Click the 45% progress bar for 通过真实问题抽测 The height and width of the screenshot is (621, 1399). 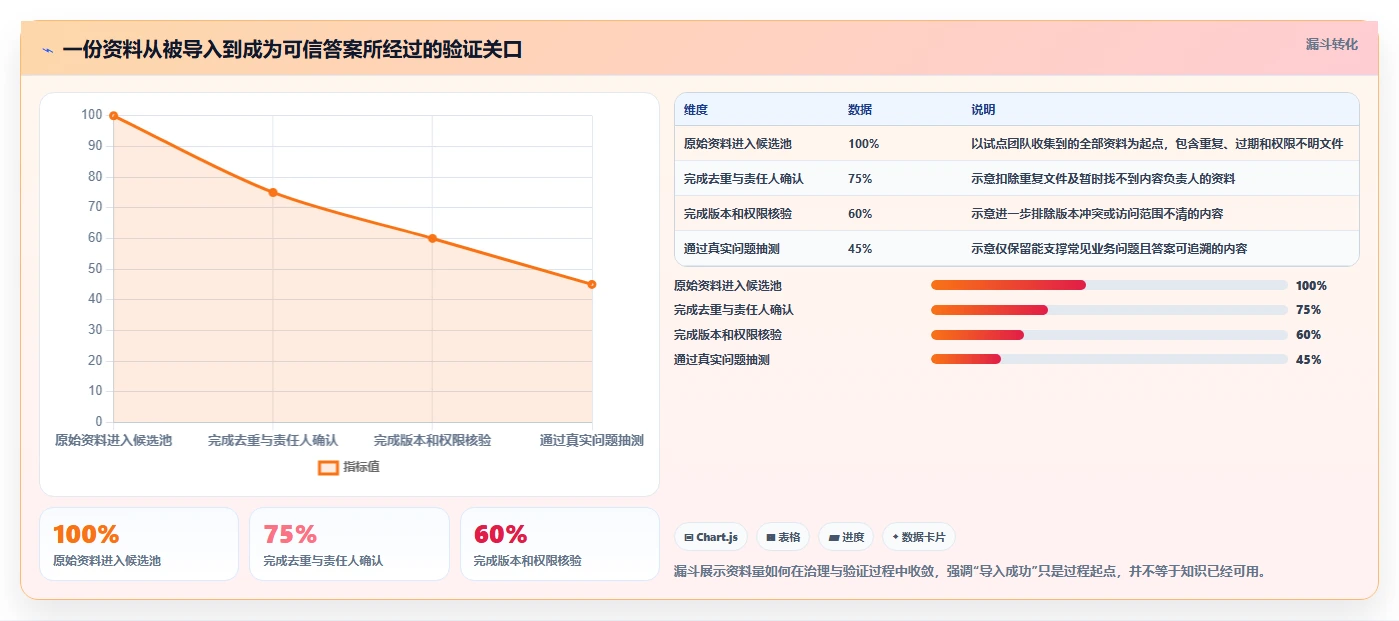(1109, 359)
